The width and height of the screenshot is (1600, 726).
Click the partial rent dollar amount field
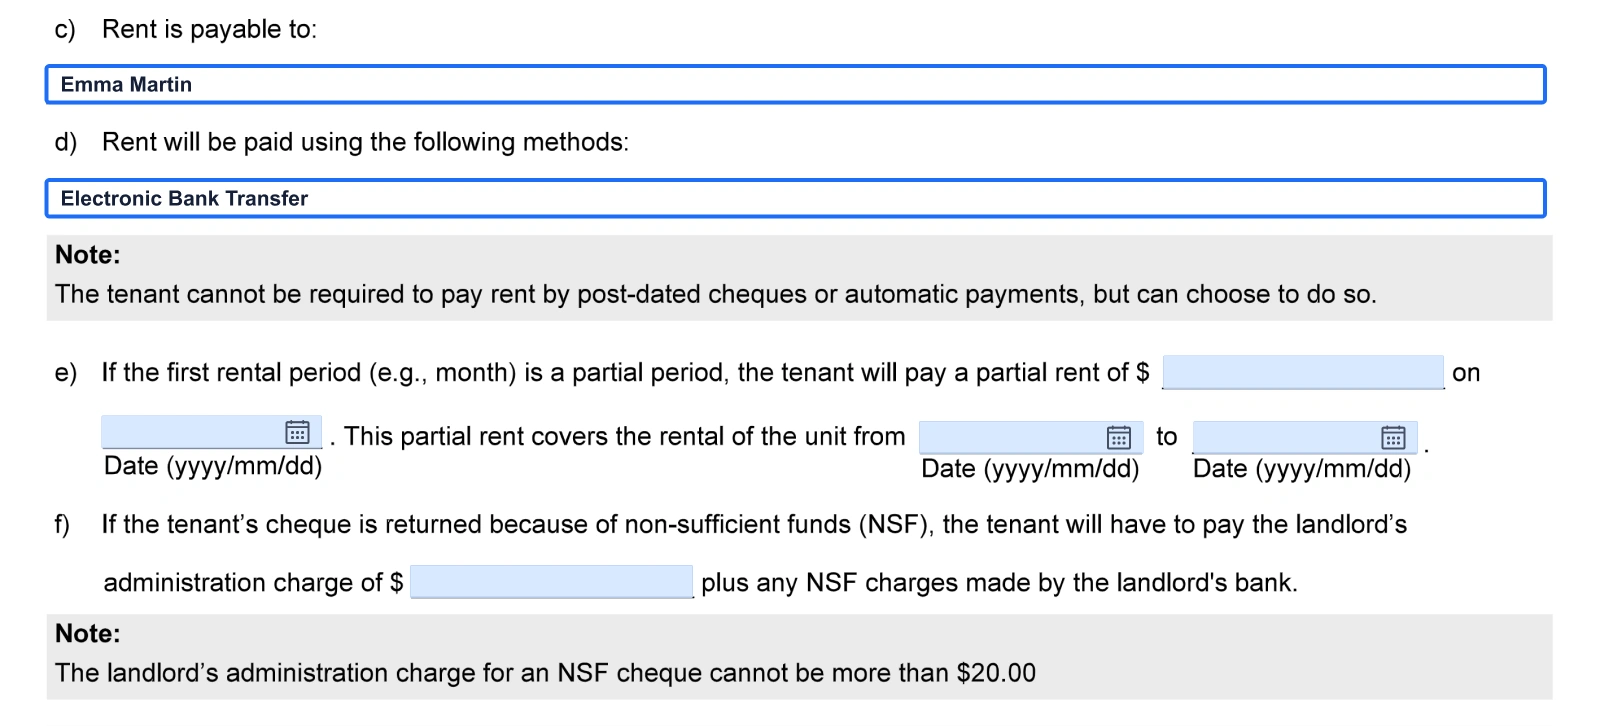pos(1303,372)
